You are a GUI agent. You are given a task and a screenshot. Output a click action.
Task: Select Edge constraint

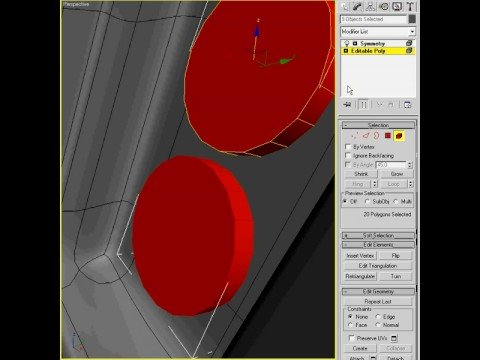tap(378, 316)
